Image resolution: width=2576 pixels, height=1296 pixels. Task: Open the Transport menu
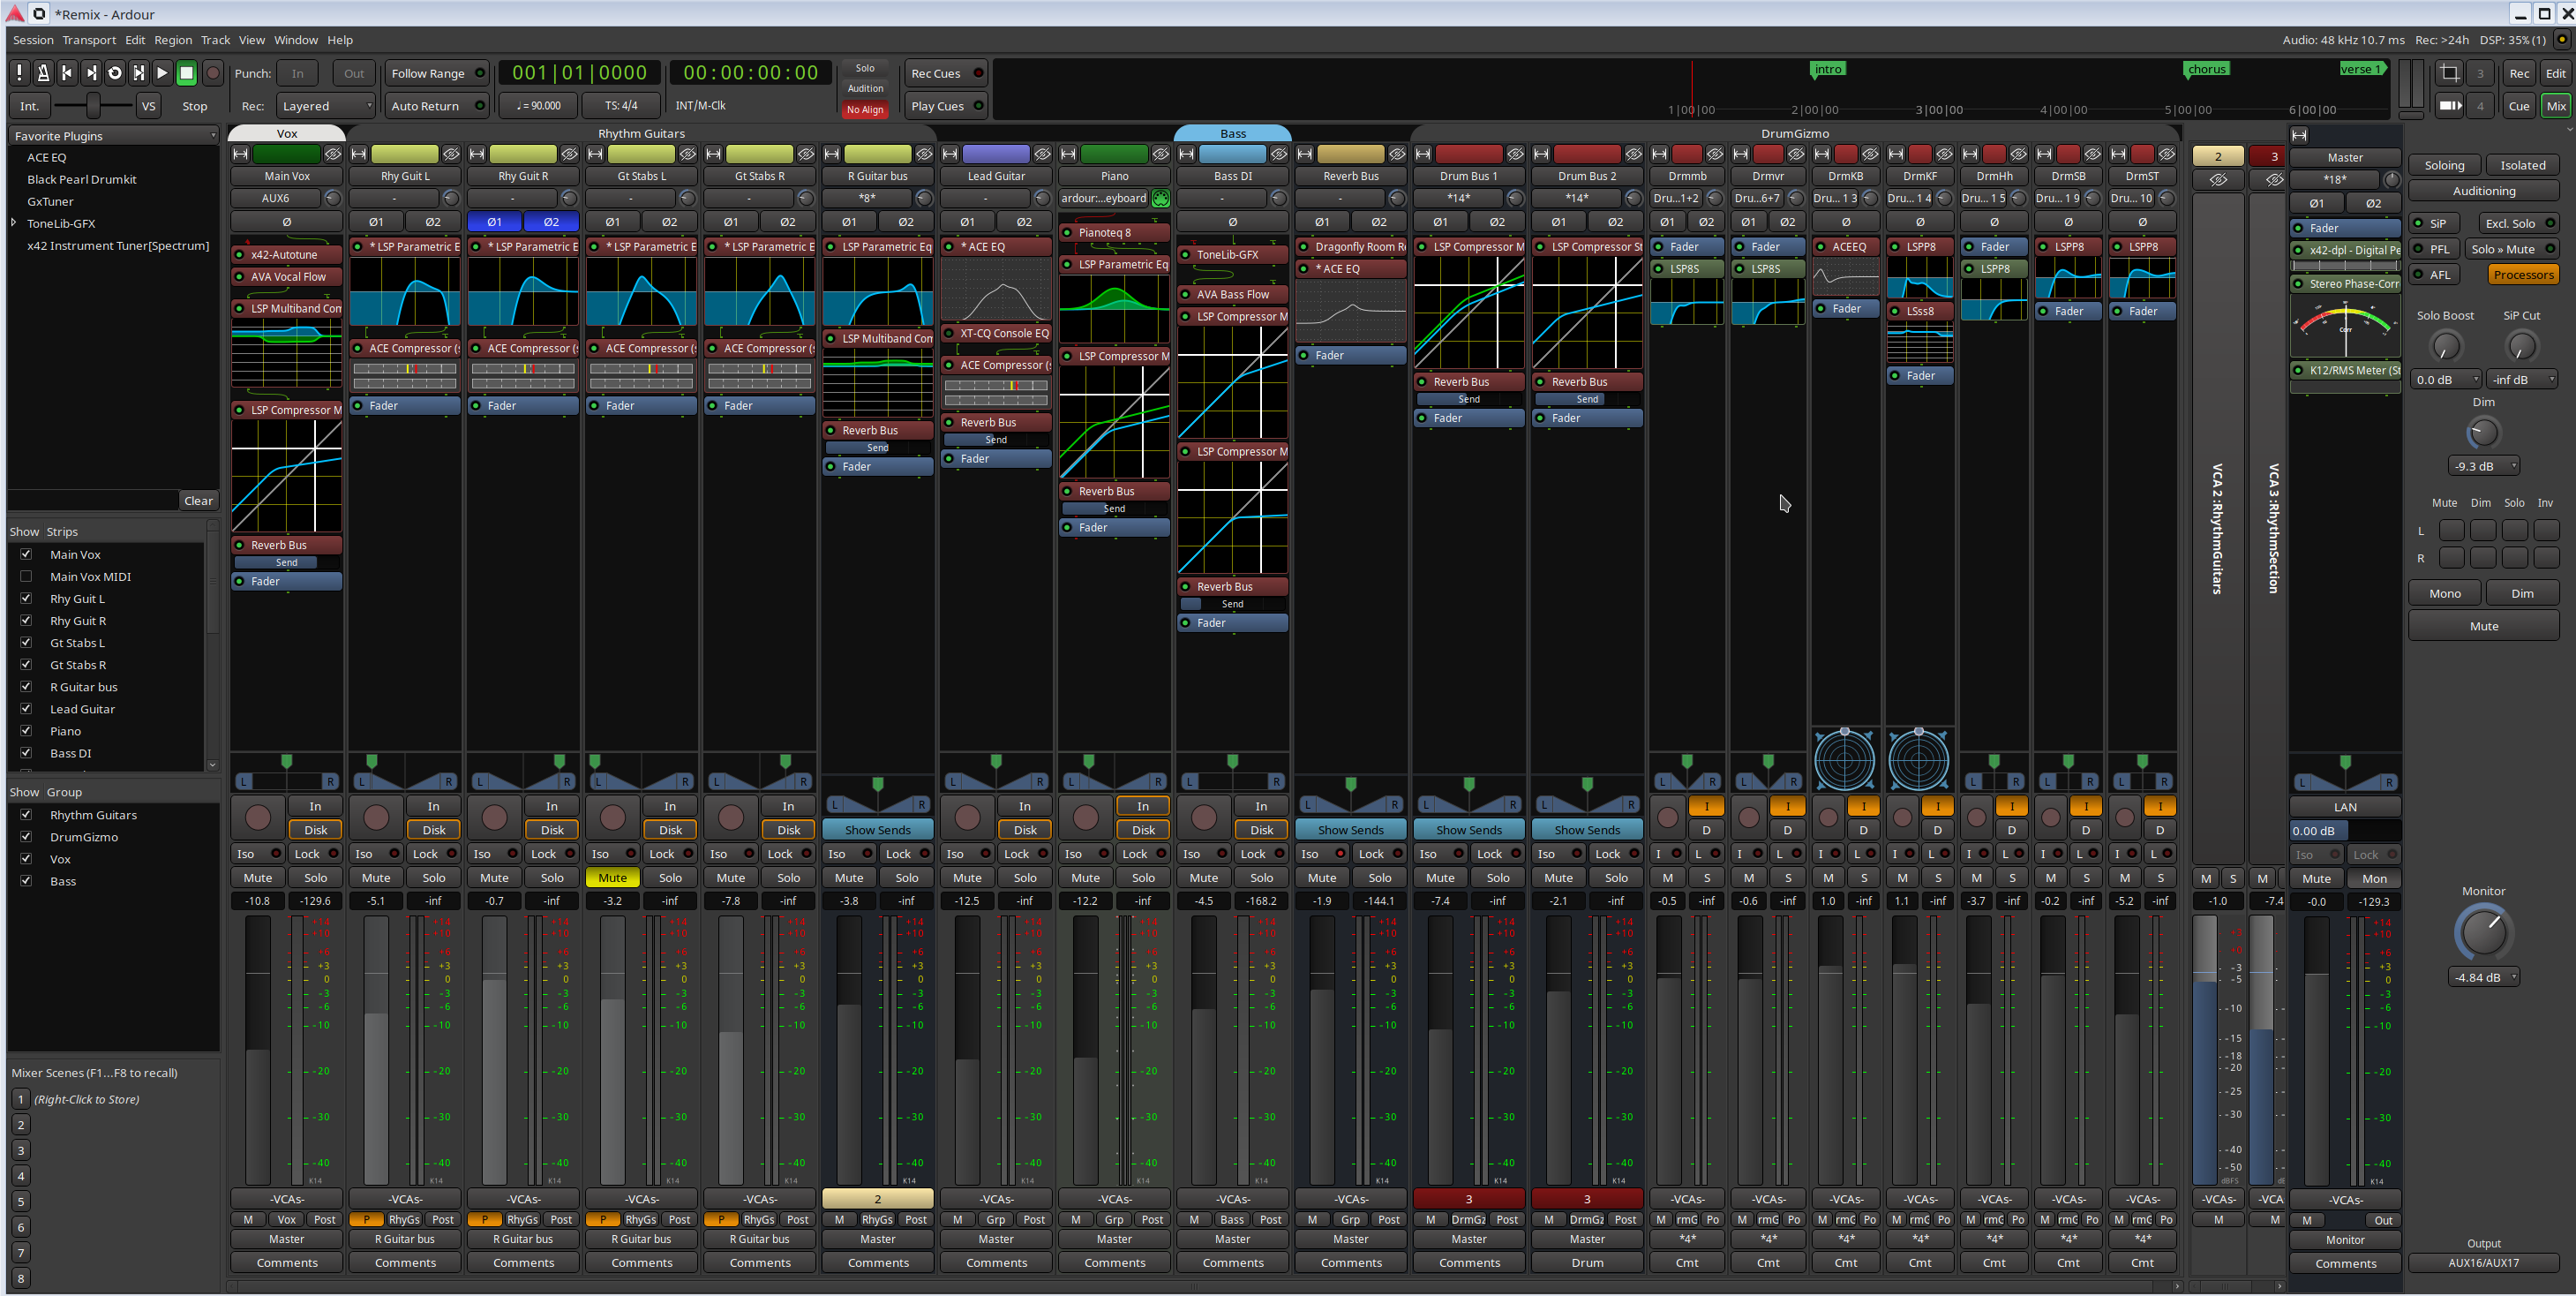[x=89, y=40]
